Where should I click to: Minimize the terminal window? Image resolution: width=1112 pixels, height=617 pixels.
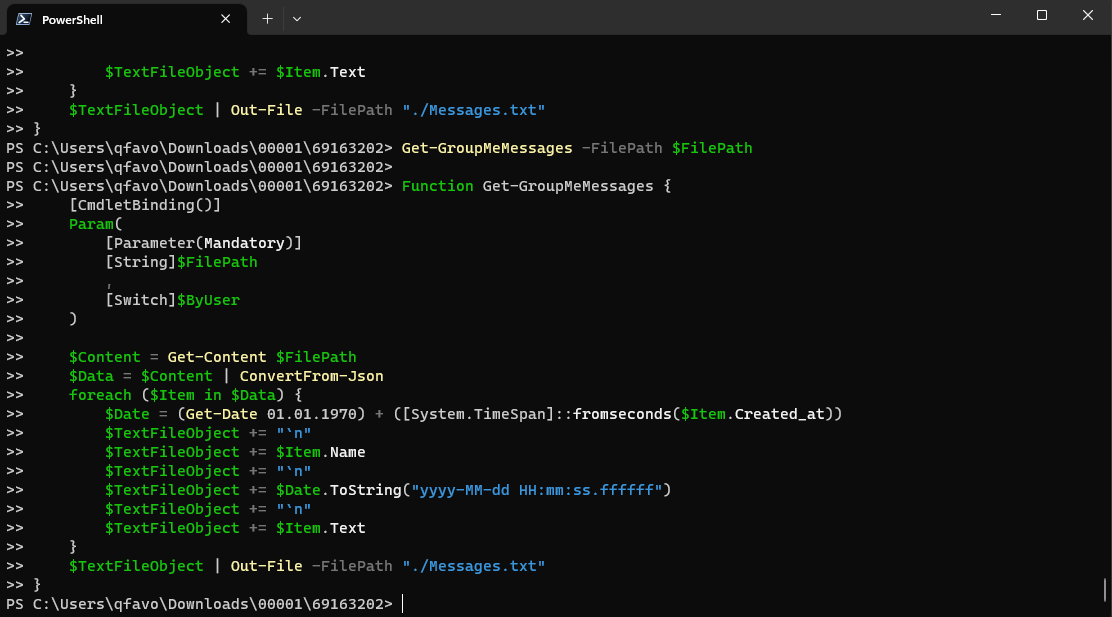point(996,15)
